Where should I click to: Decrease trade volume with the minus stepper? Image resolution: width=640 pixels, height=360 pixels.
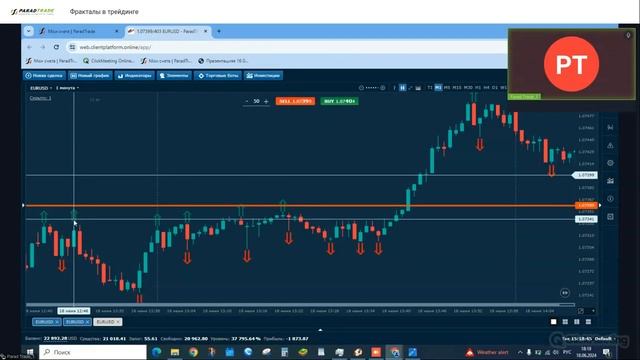click(247, 101)
